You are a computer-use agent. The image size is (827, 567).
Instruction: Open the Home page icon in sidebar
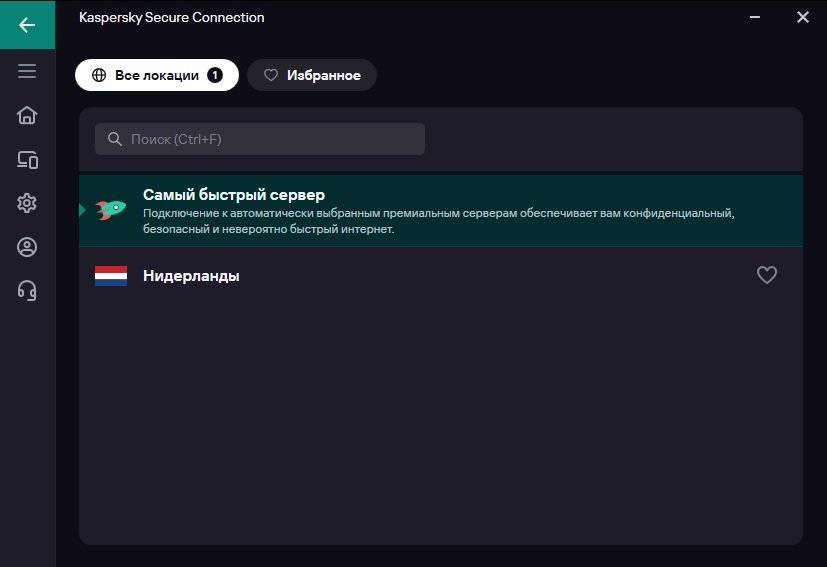[27, 115]
